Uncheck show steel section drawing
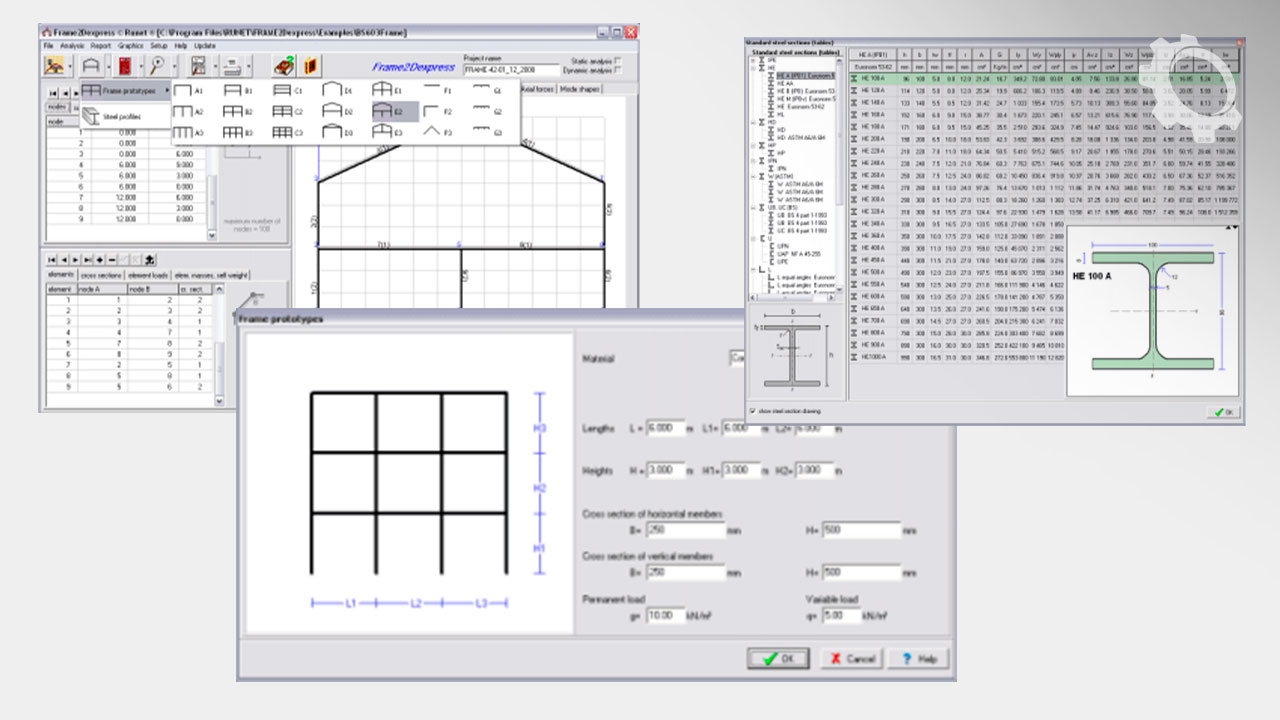The height and width of the screenshot is (720, 1280). coord(752,411)
